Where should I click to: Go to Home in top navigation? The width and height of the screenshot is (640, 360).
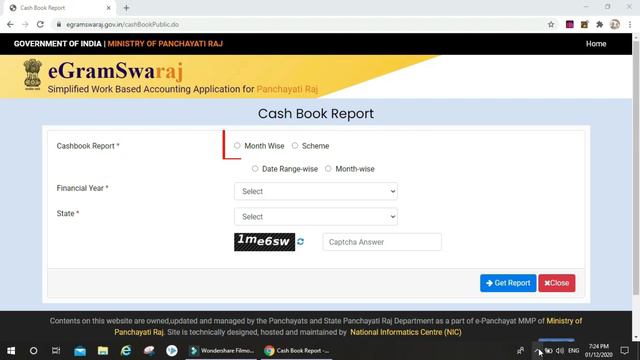coord(596,44)
